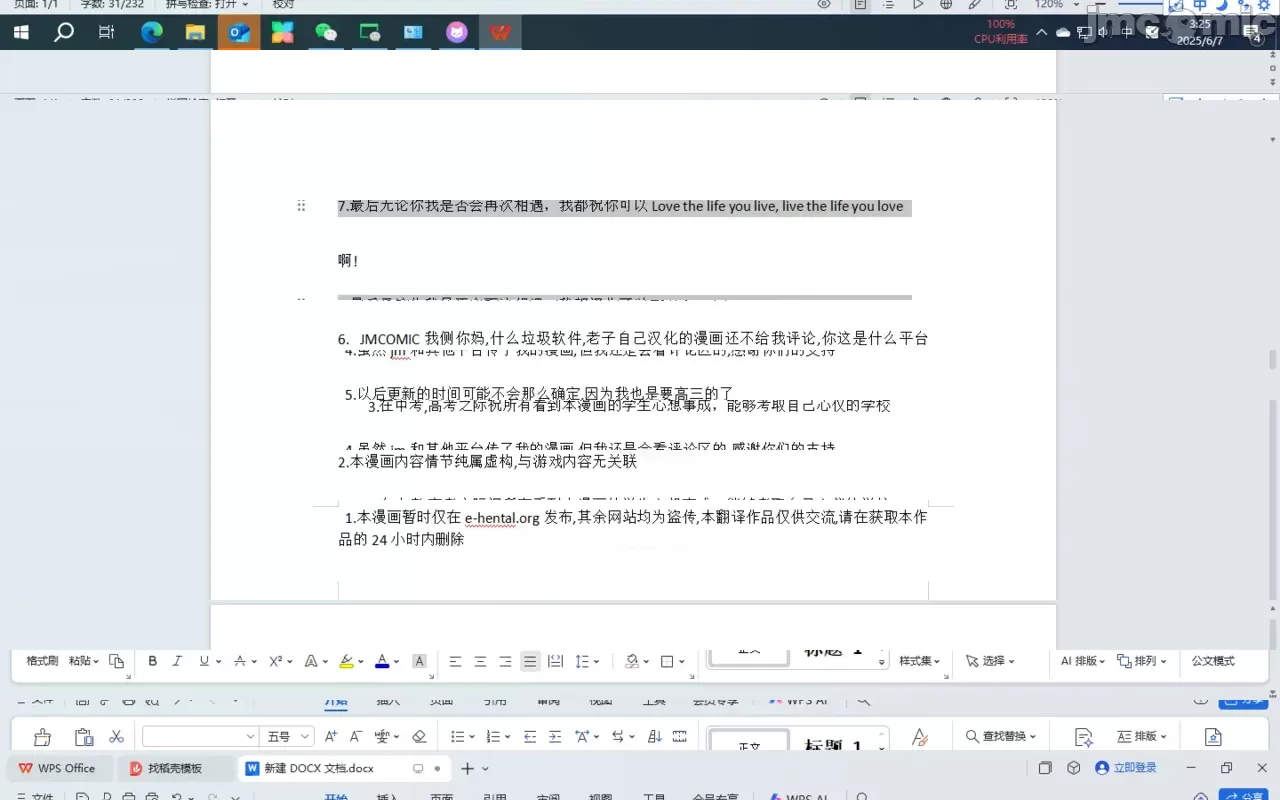Click the decrease indent icon
The width and height of the screenshot is (1280, 800).
tap(530, 737)
